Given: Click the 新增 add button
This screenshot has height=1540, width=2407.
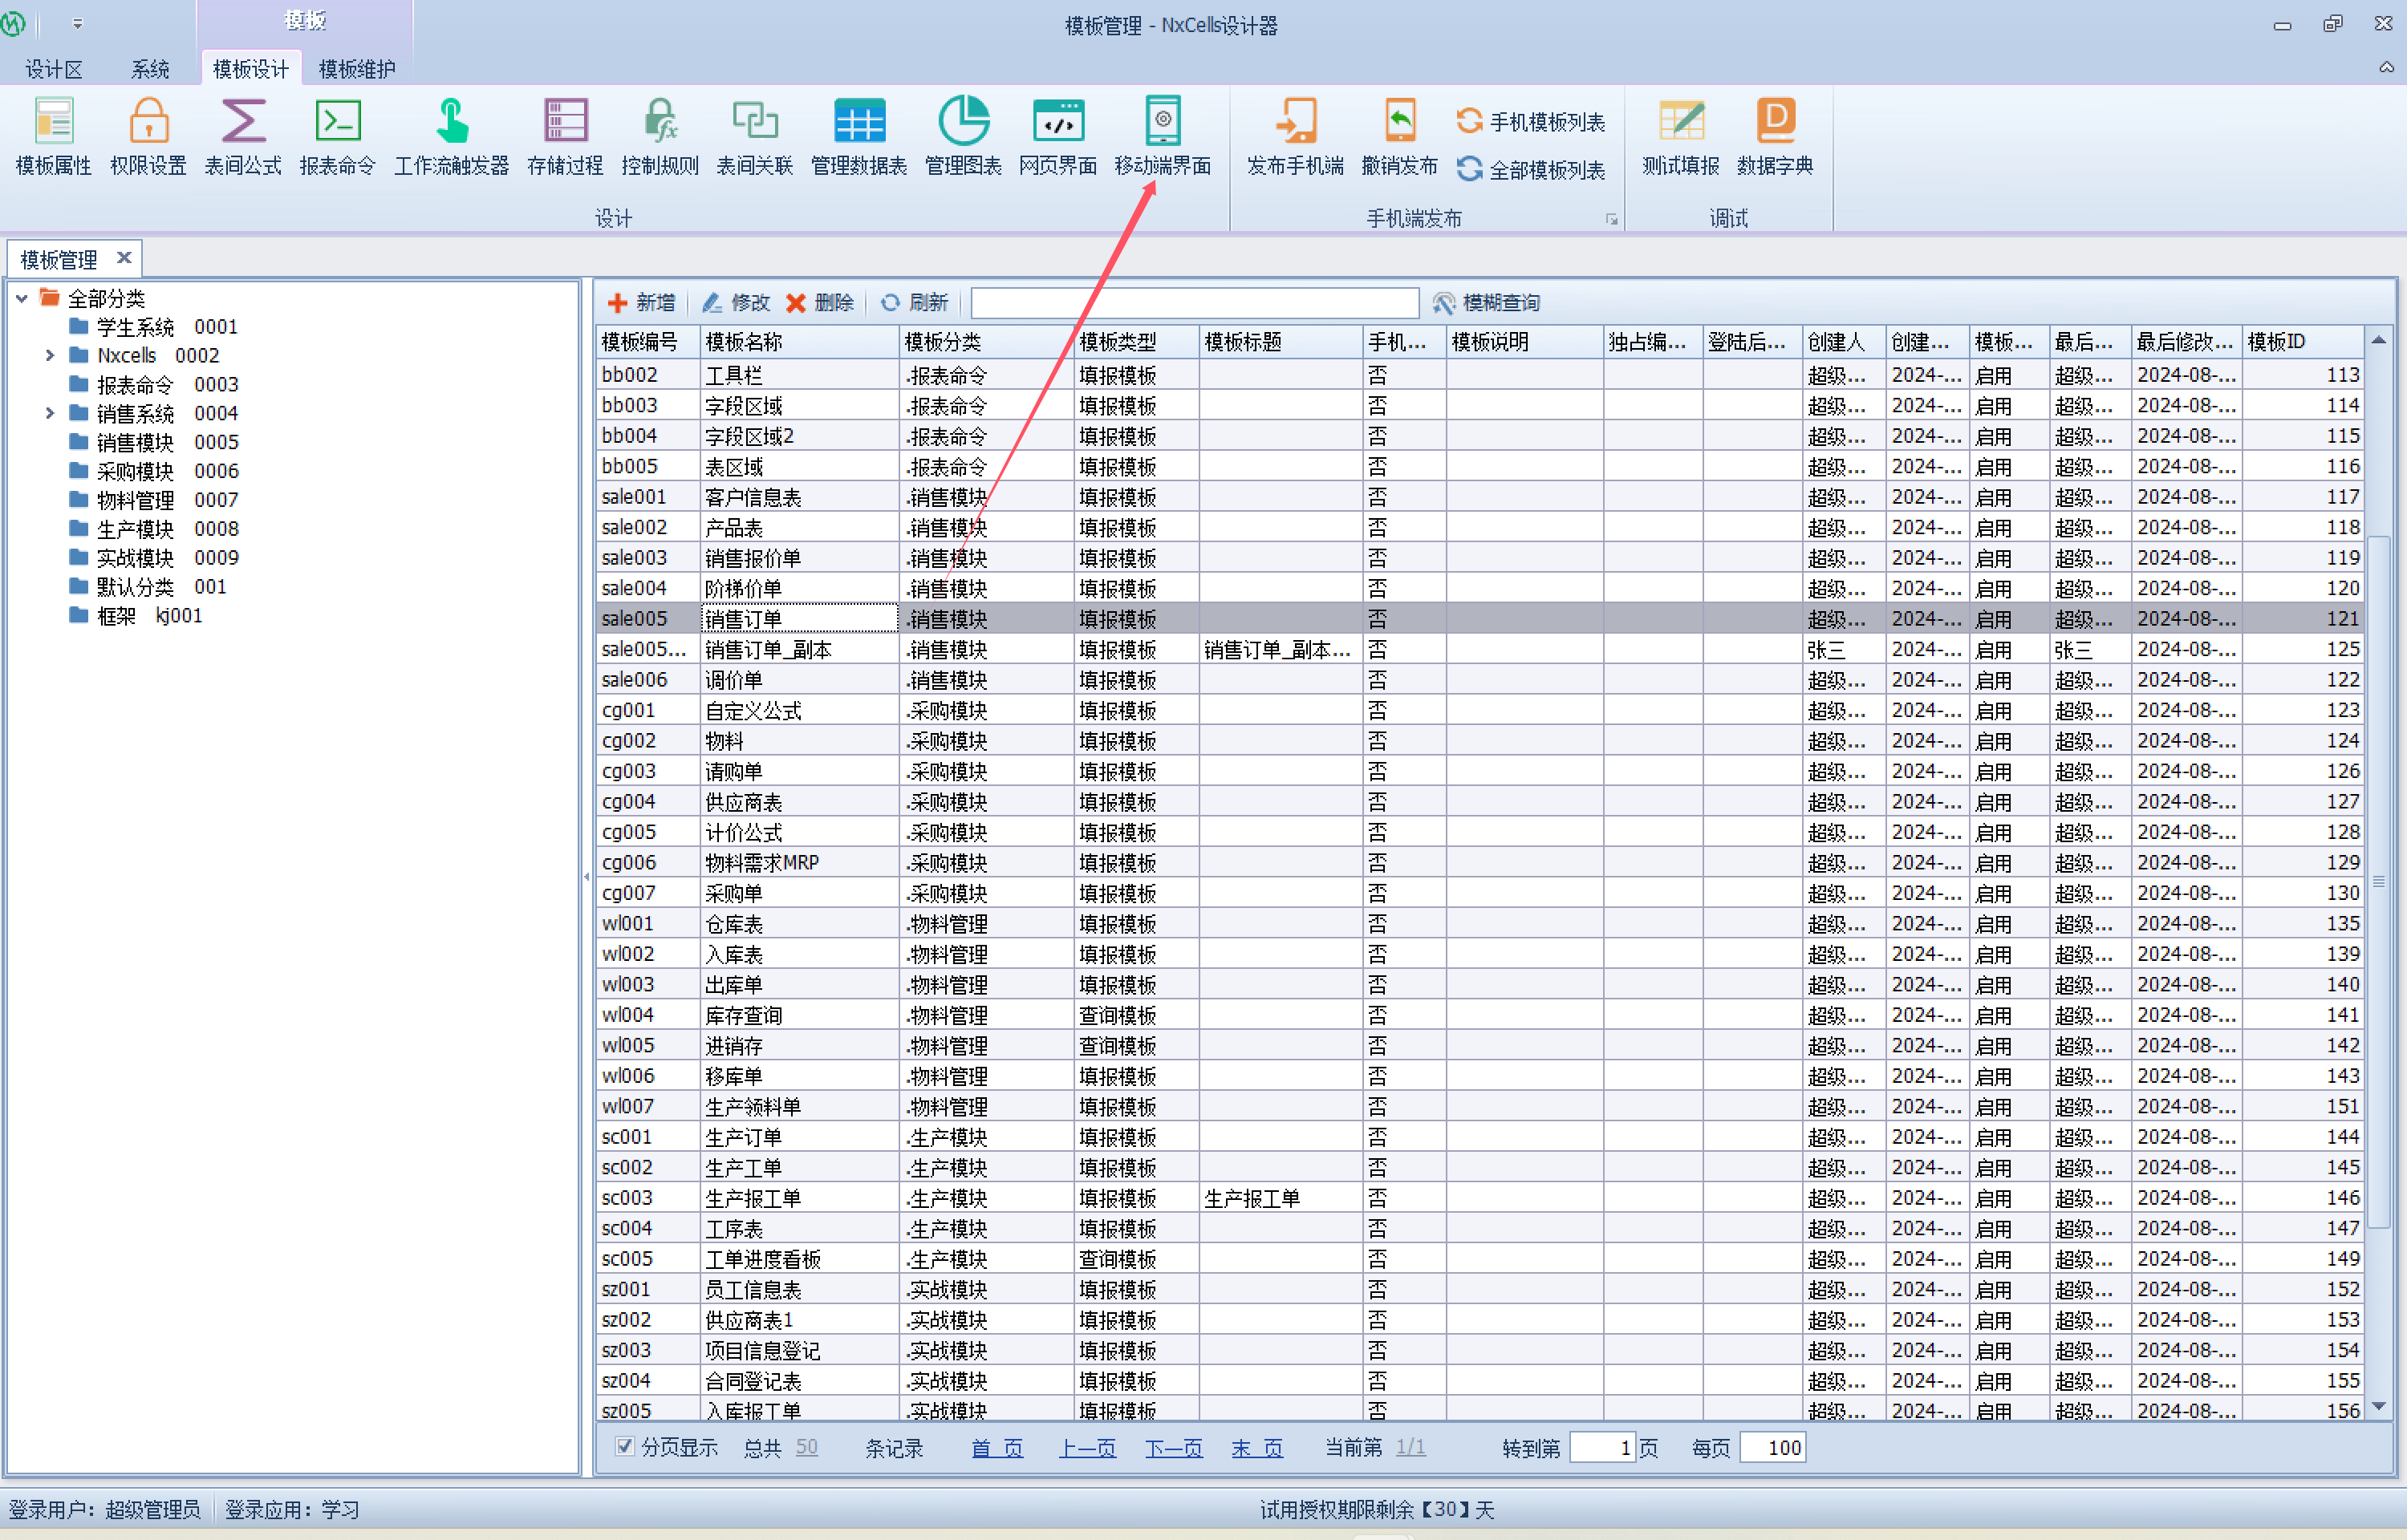Looking at the screenshot, I should tap(642, 302).
